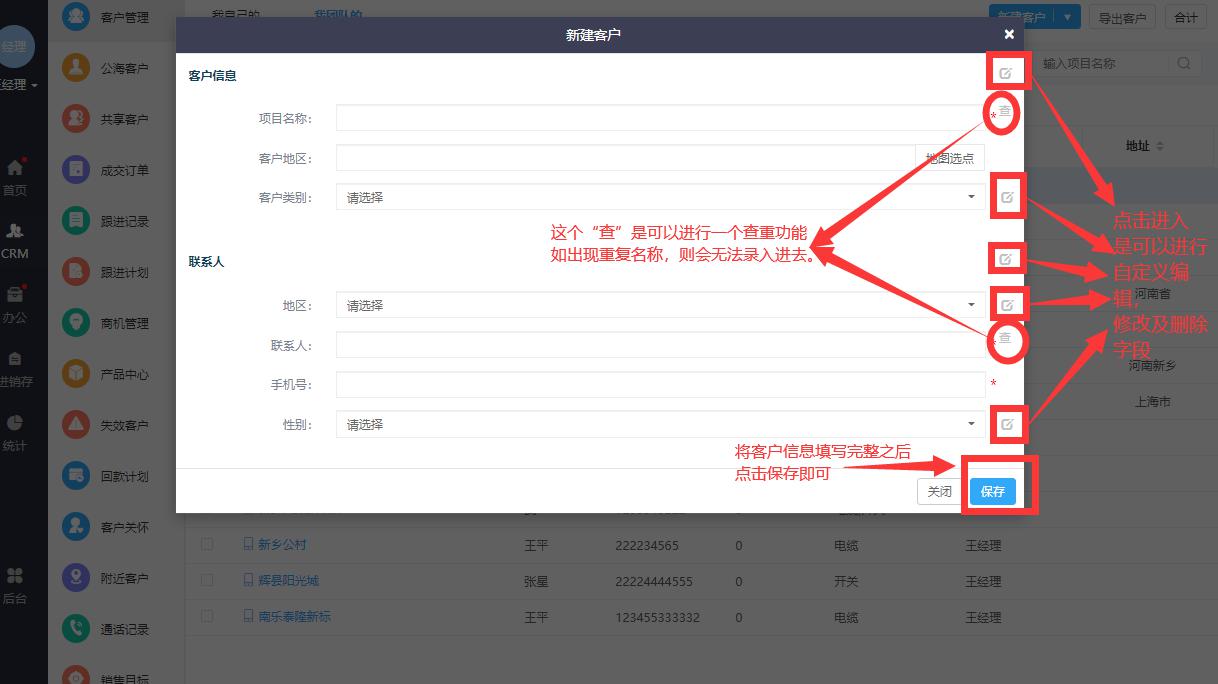Click the search magnifier icon in background
This screenshot has width=1218, height=684.
(x=1184, y=63)
